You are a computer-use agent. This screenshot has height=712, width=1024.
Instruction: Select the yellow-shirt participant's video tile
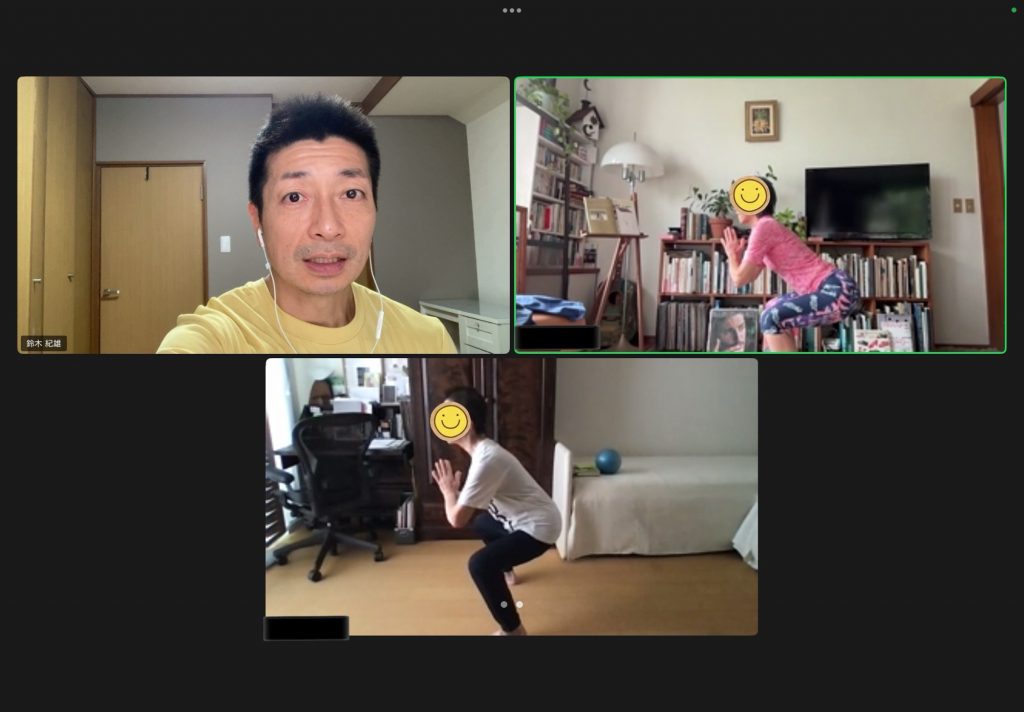point(263,215)
